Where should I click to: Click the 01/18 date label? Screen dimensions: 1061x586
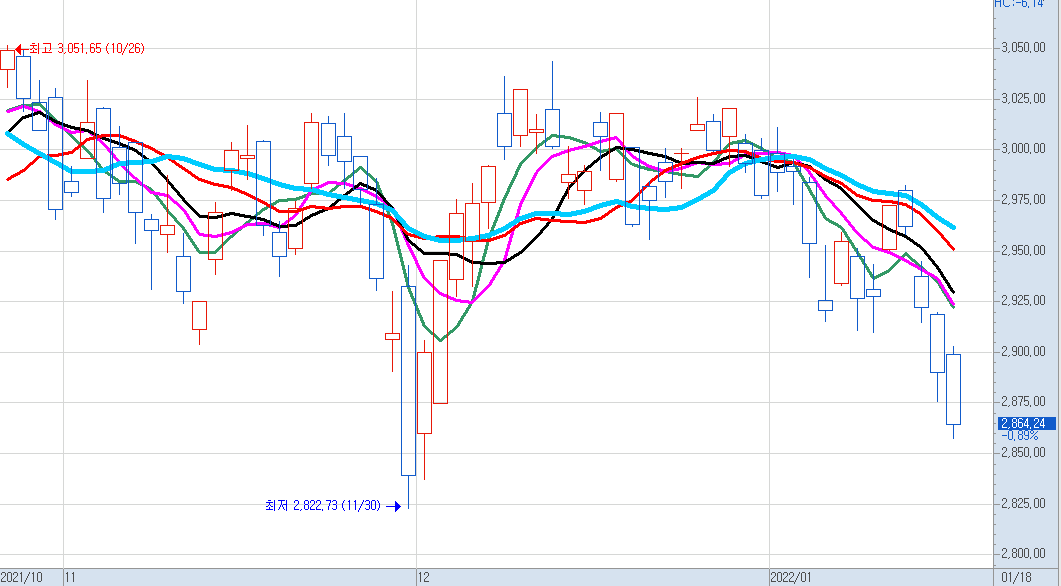point(1017,578)
